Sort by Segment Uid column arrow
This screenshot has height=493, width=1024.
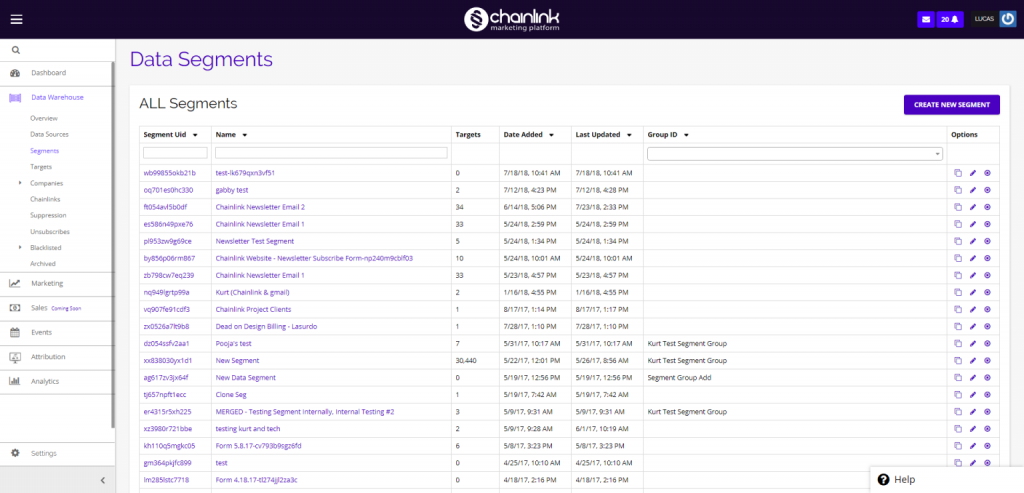[x=195, y=135]
